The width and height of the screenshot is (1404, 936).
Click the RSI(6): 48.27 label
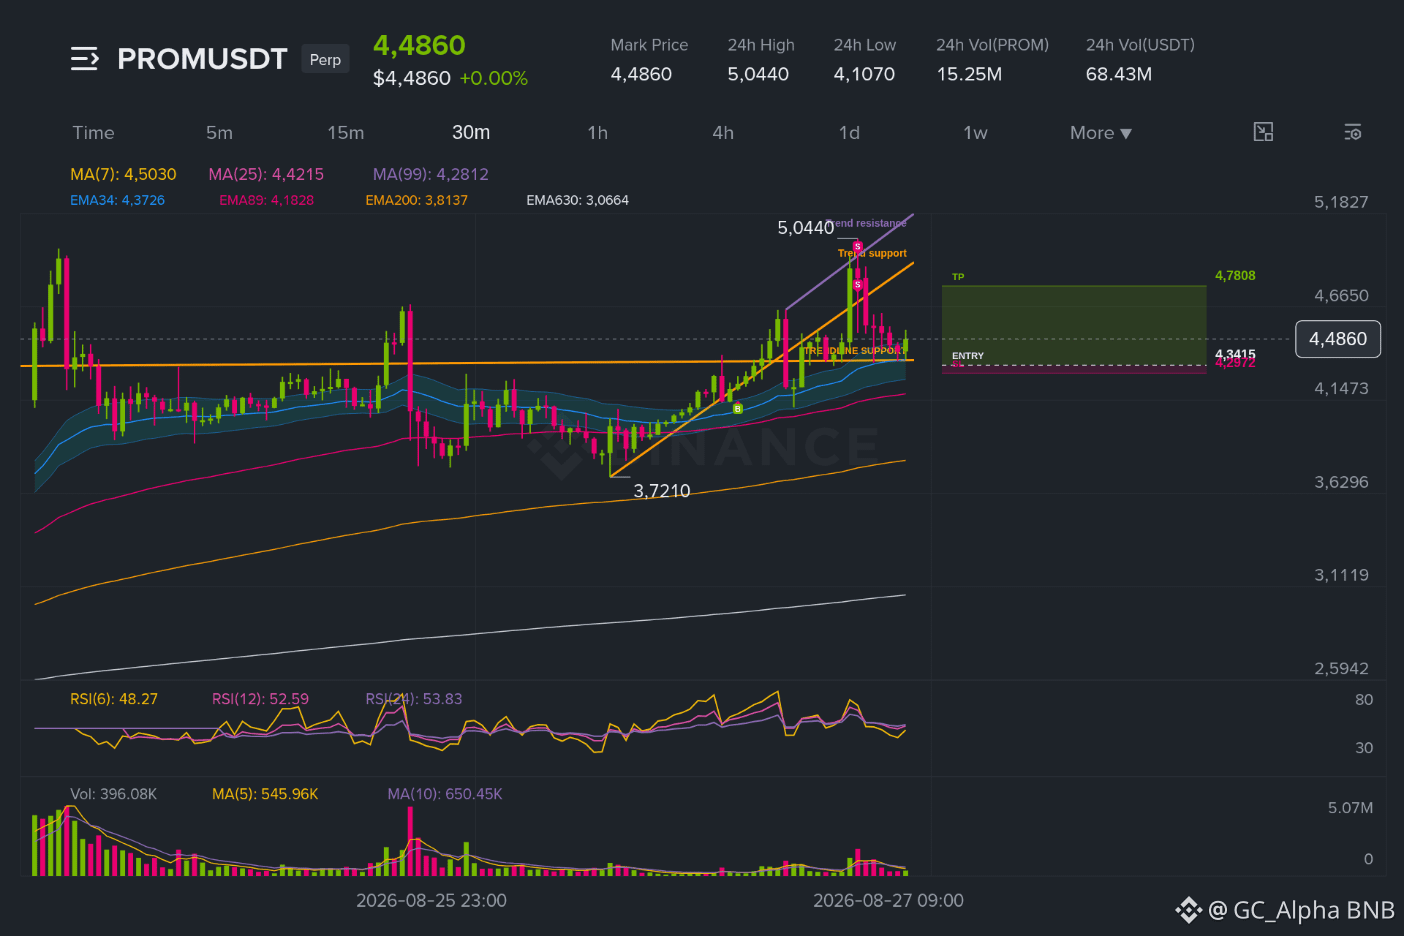coord(114,699)
